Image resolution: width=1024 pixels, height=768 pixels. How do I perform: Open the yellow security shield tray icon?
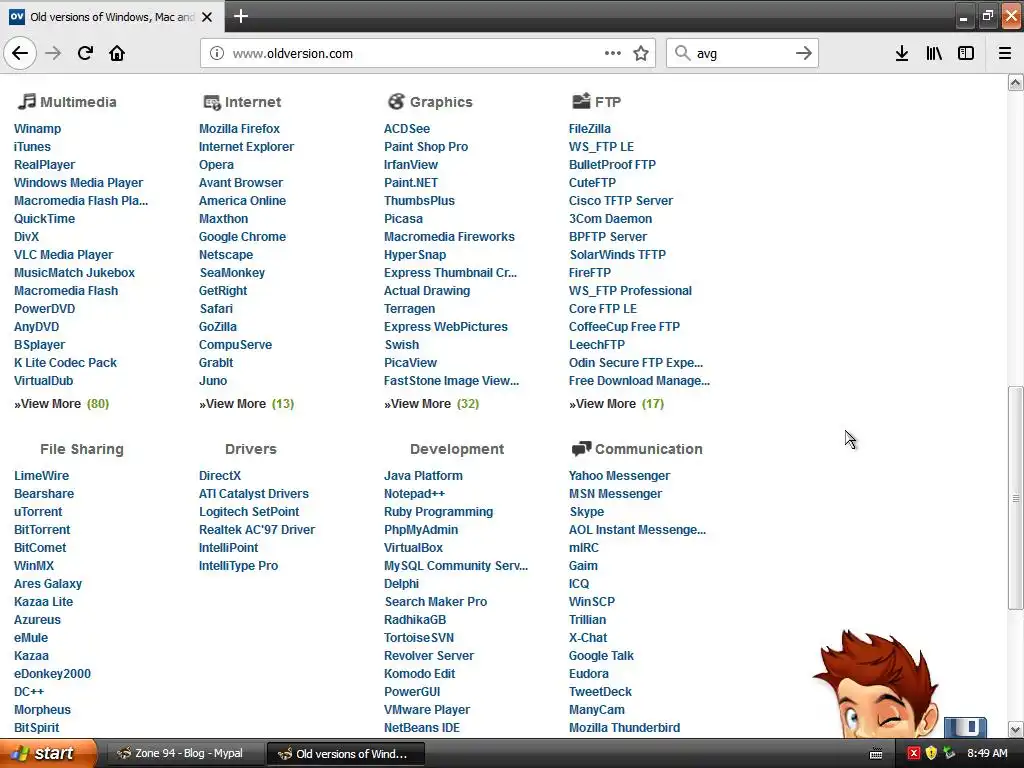coord(931,754)
